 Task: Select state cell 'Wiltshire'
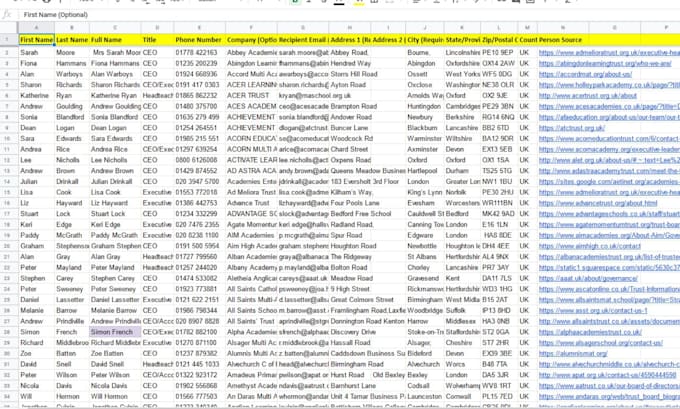pyautogui.click(x=462, y=139)
